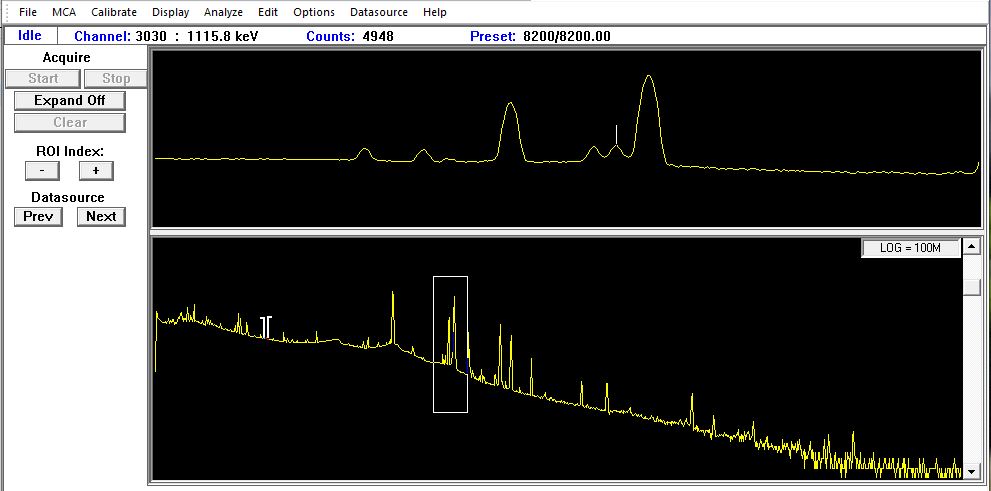This screenshot has height=491, width=991.
Task: Open the Help menu
Action: coord(435,12)
